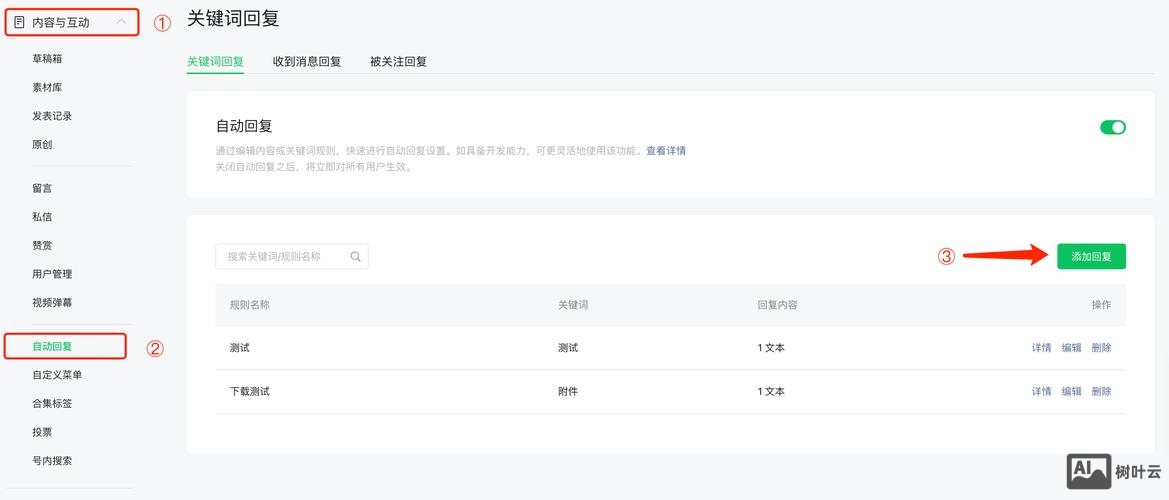
Task: Open 自定义菜单 in the sidebar
Action: pyautogui.click(x=57, y=375)
